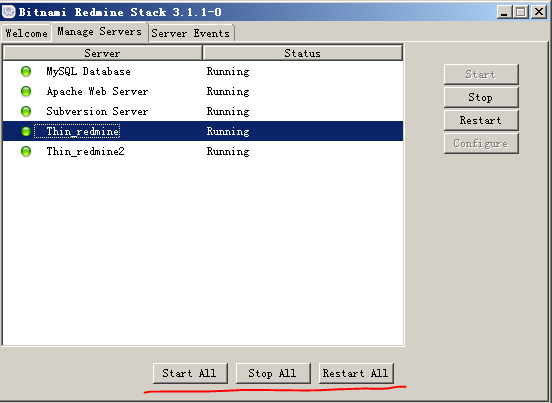Viewport: 552px width, 403px height.
Task: Click the Start All button
Action: pos(190,373)
